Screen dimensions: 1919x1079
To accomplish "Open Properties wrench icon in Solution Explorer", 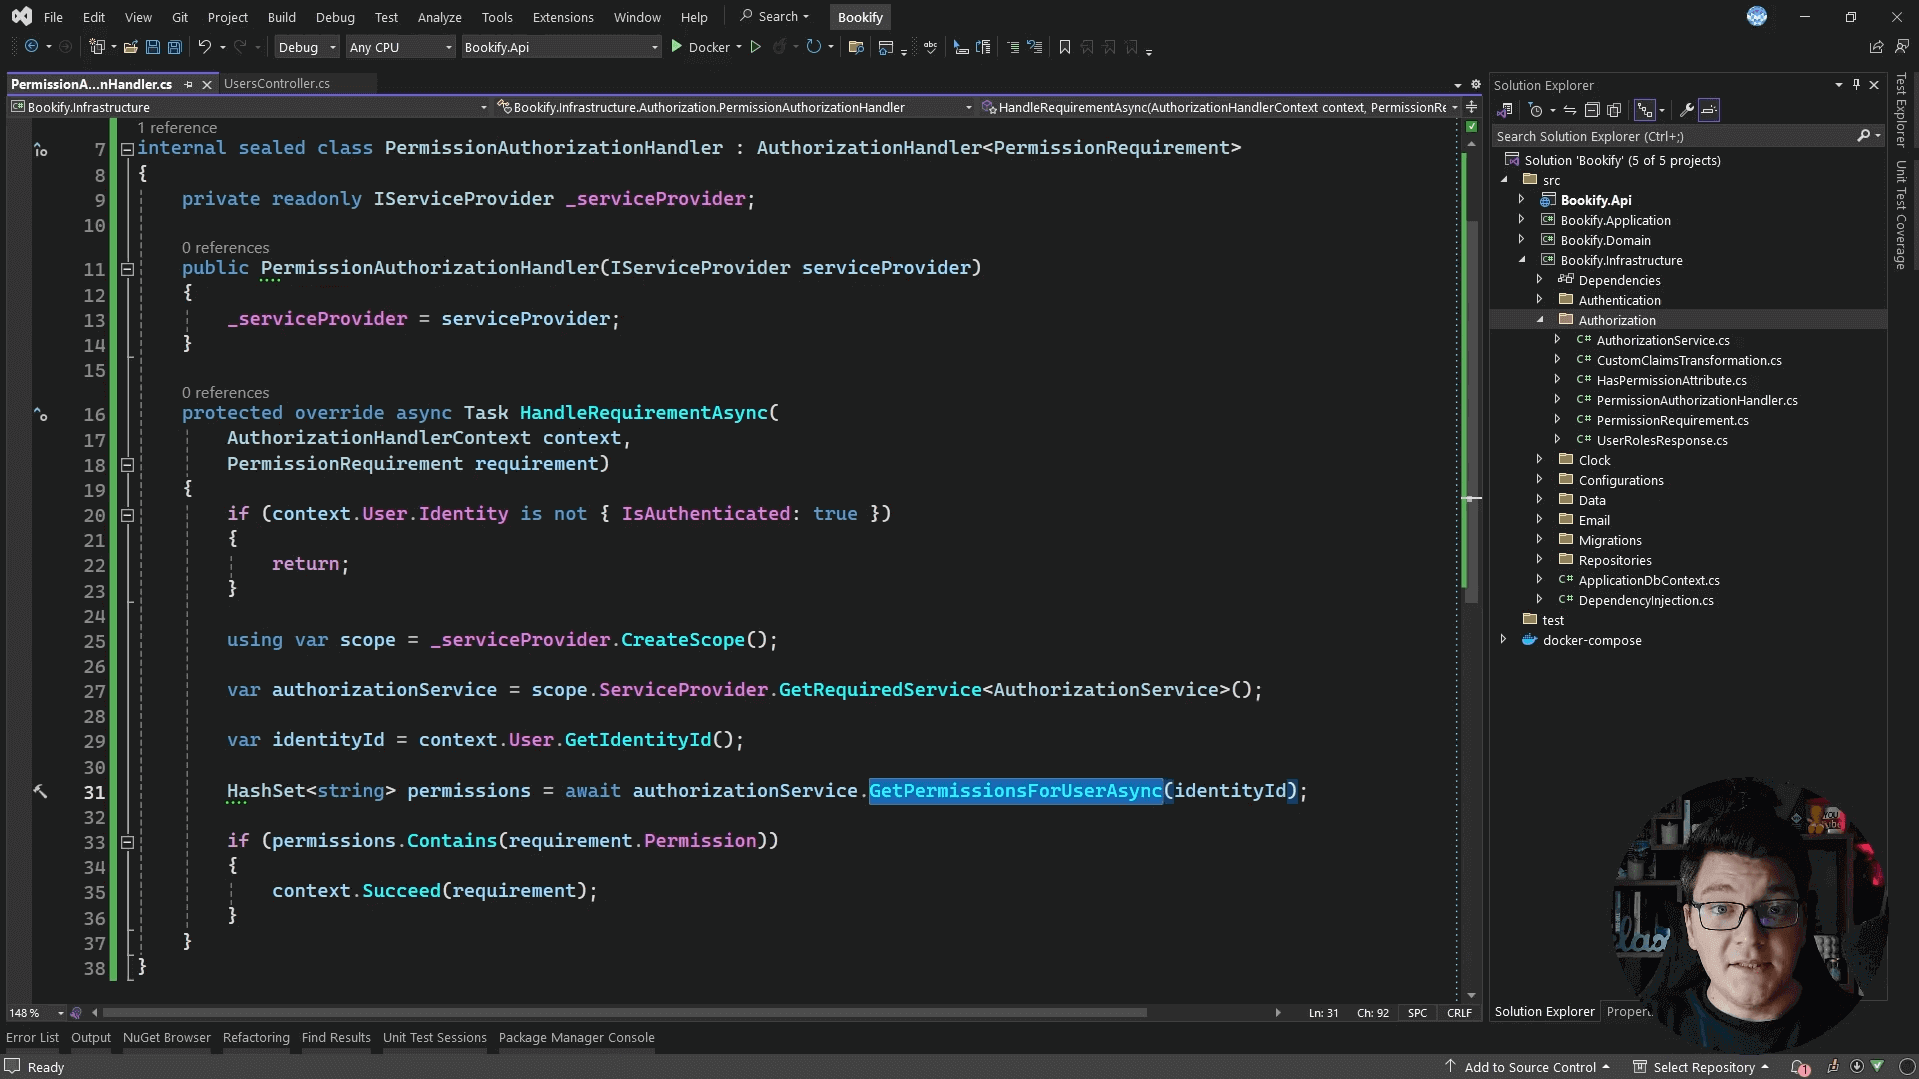I will click(1686, 110).
